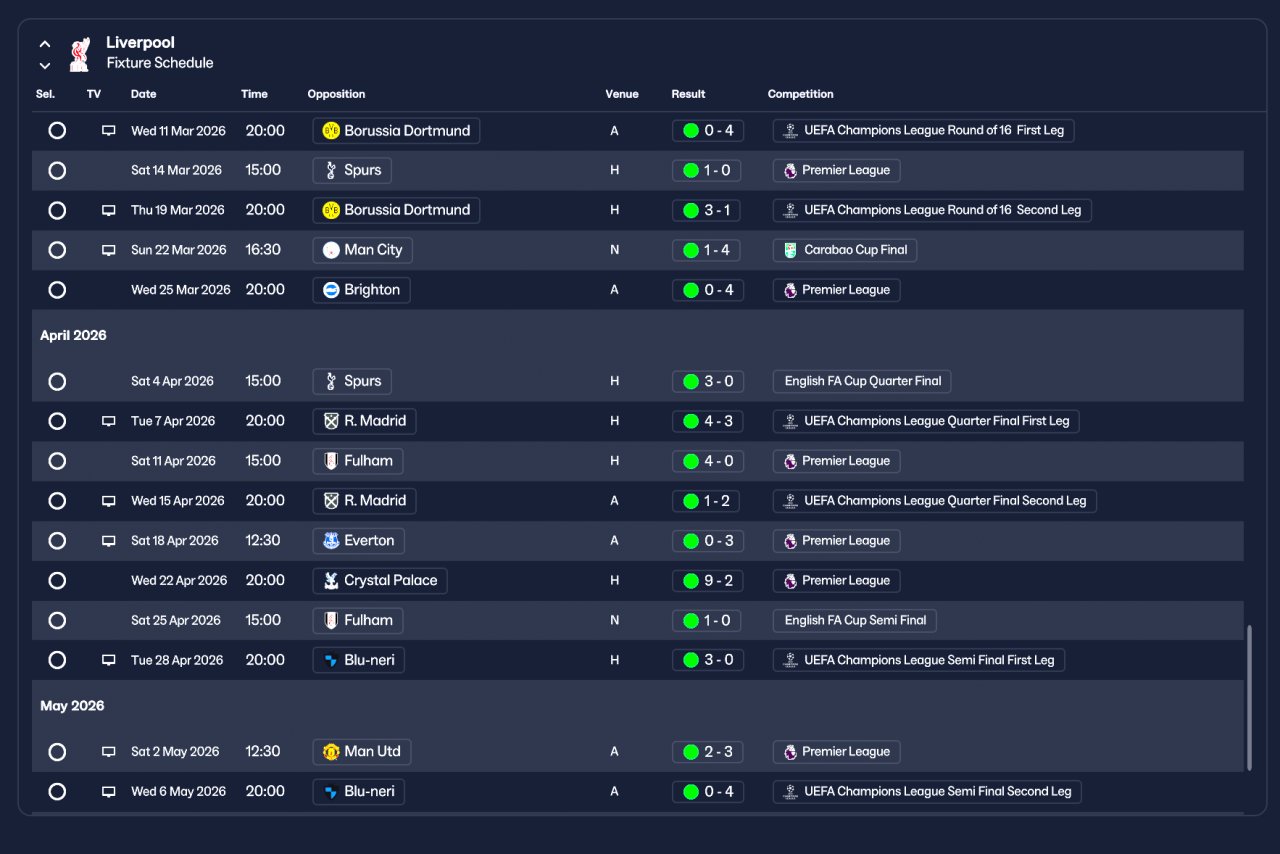
Task: Select the radio button for Sat 11 Apr 2026
Action: pyautogui.click(x=57, y=462)
